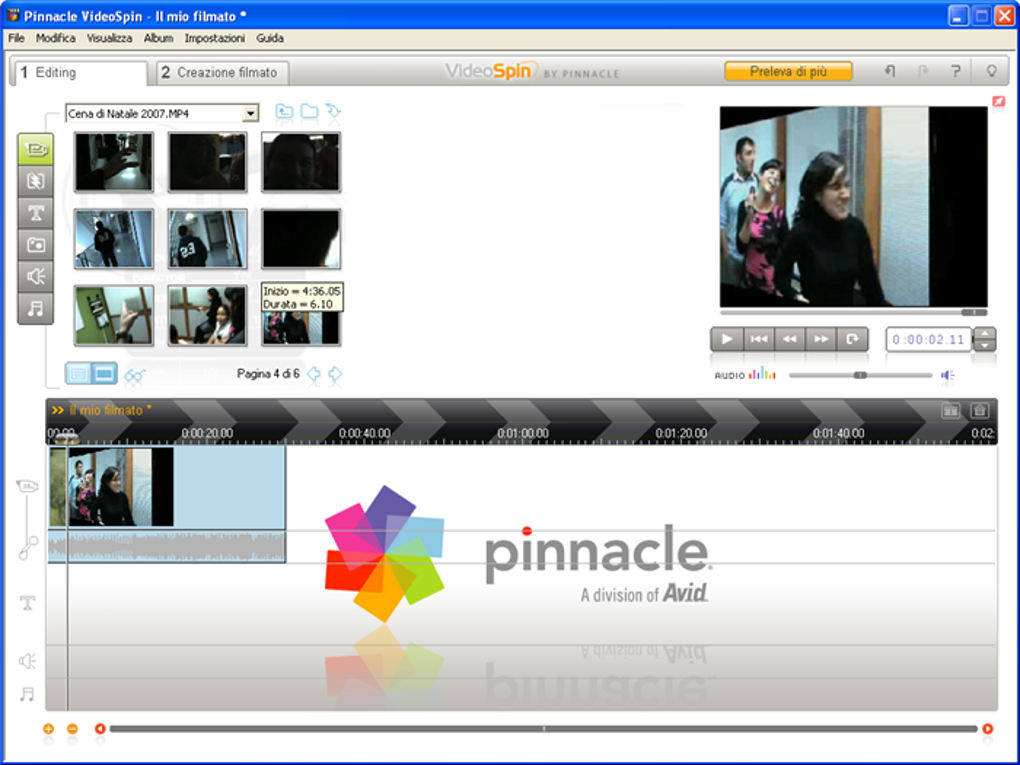Go to previous album page arrow
Screen dimensions: 1020x765
tap(314, 374)
